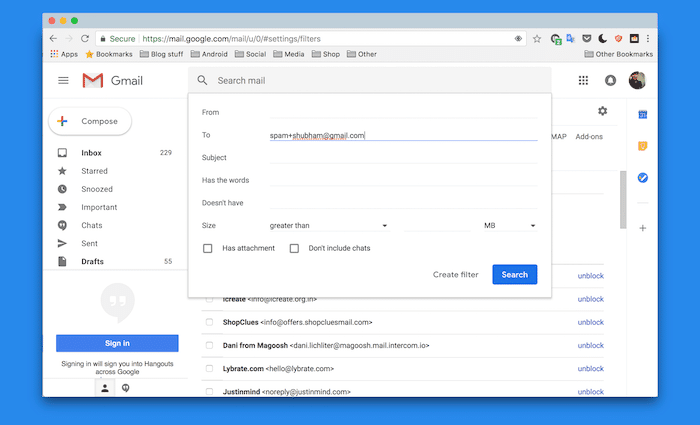Open the Blog stuff bookmarks folder
This screenshot has height=425, width=700.
click(x=162, y=54)
